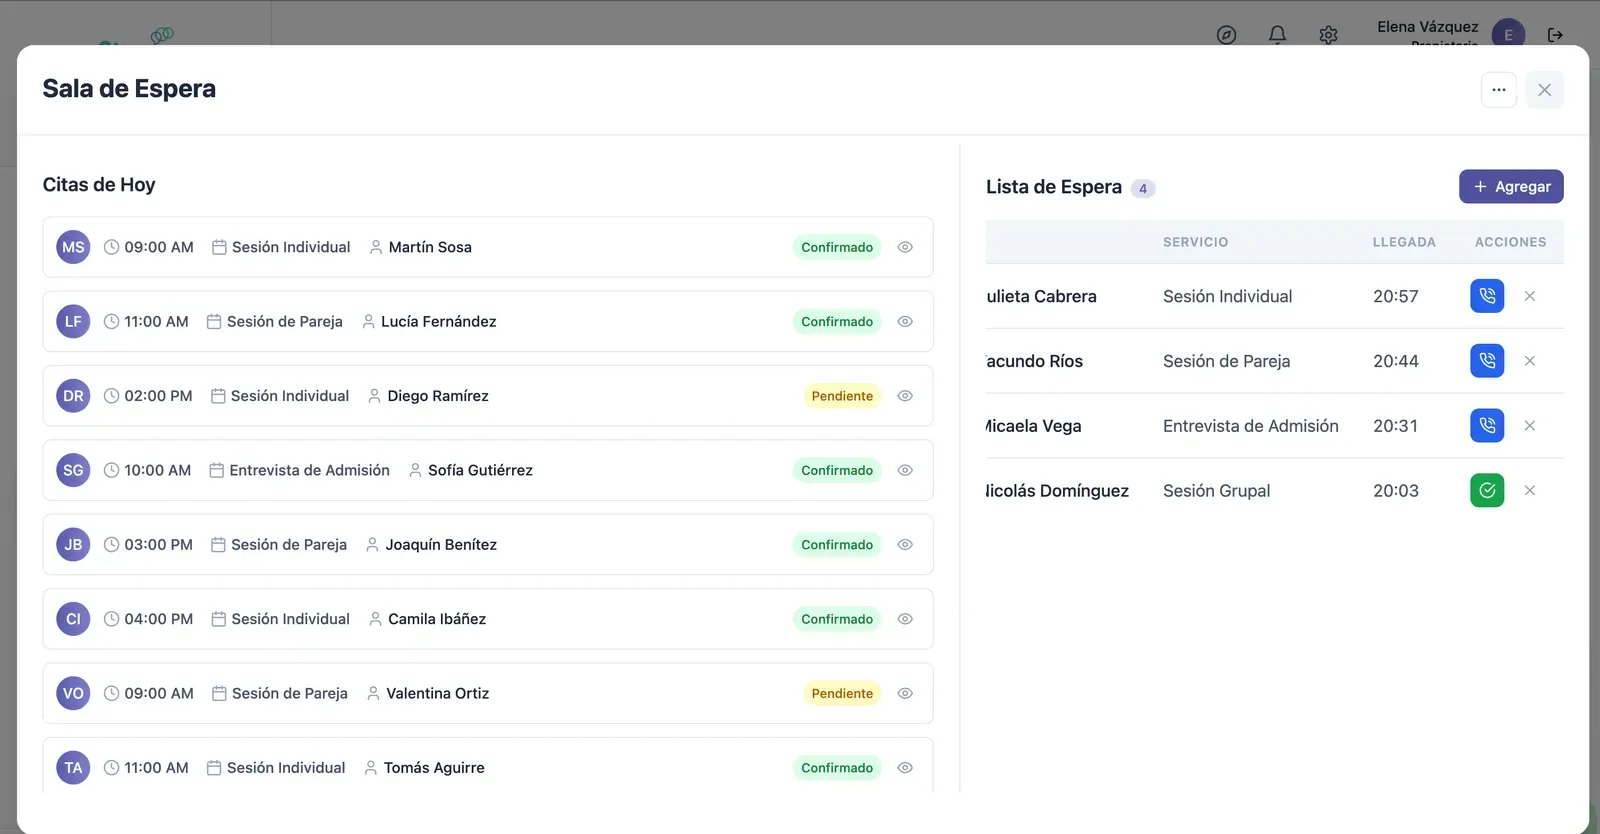Click Sesión Grupal in the waiting list
This screenshot has height=834, width=1600.
pyautogui.click(x=1216, y=491)
